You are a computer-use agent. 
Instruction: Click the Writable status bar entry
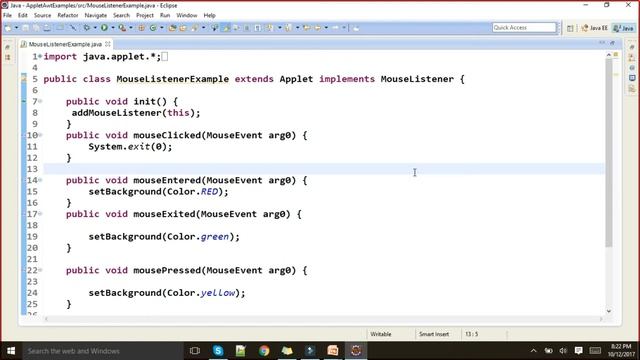[x=380, y=334]
